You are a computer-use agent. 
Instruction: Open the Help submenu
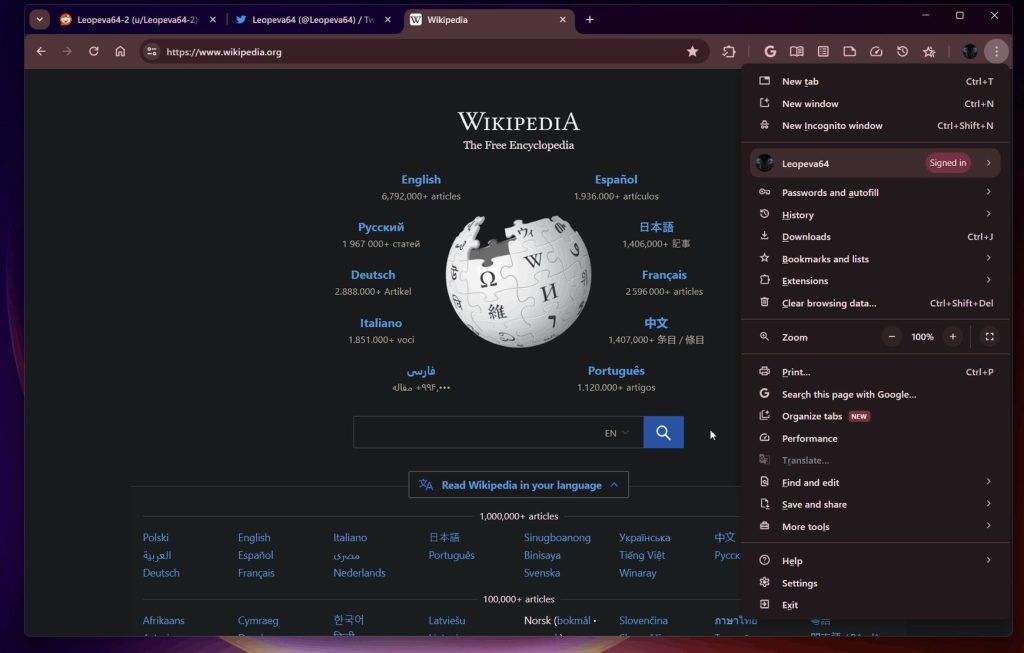coord(875,561)
